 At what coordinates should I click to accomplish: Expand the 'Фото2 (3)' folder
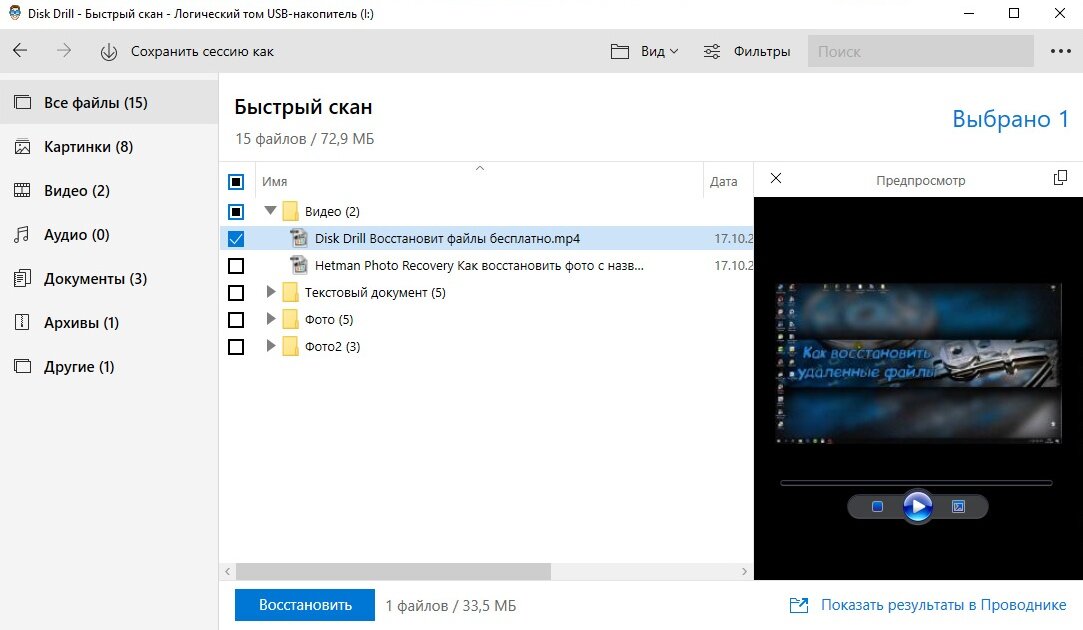click(271, 345)
